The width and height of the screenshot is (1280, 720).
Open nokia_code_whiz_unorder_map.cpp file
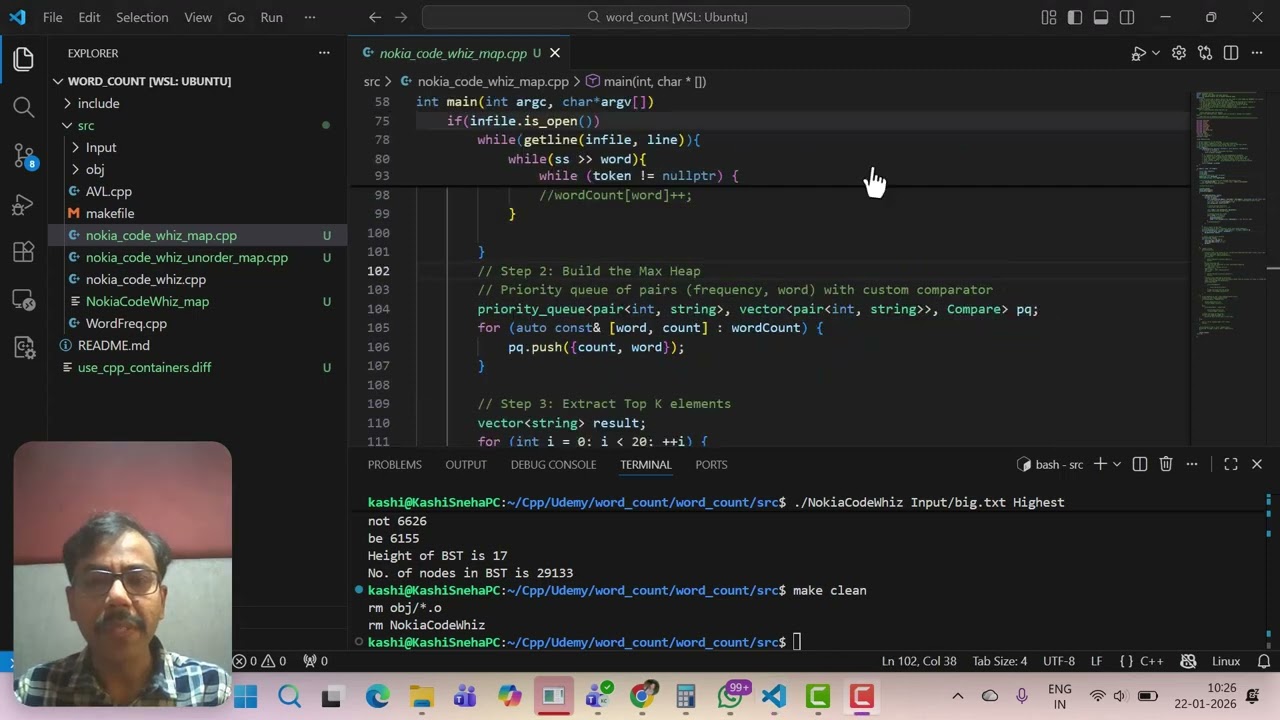tap(186, 257)
